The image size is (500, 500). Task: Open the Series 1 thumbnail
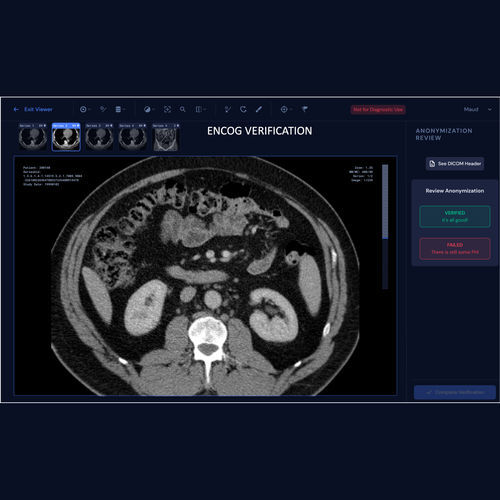tap(33, 137)
